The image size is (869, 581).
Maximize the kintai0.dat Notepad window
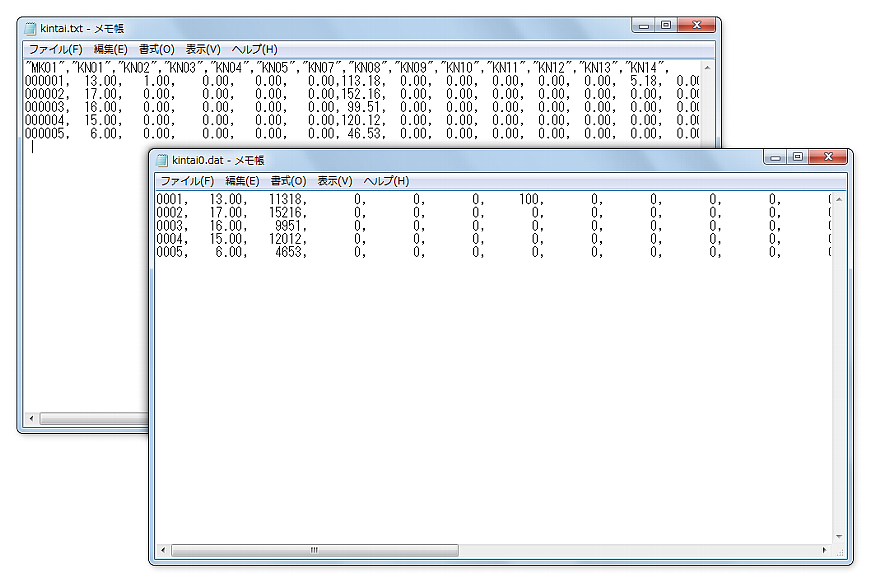[797, 157]
